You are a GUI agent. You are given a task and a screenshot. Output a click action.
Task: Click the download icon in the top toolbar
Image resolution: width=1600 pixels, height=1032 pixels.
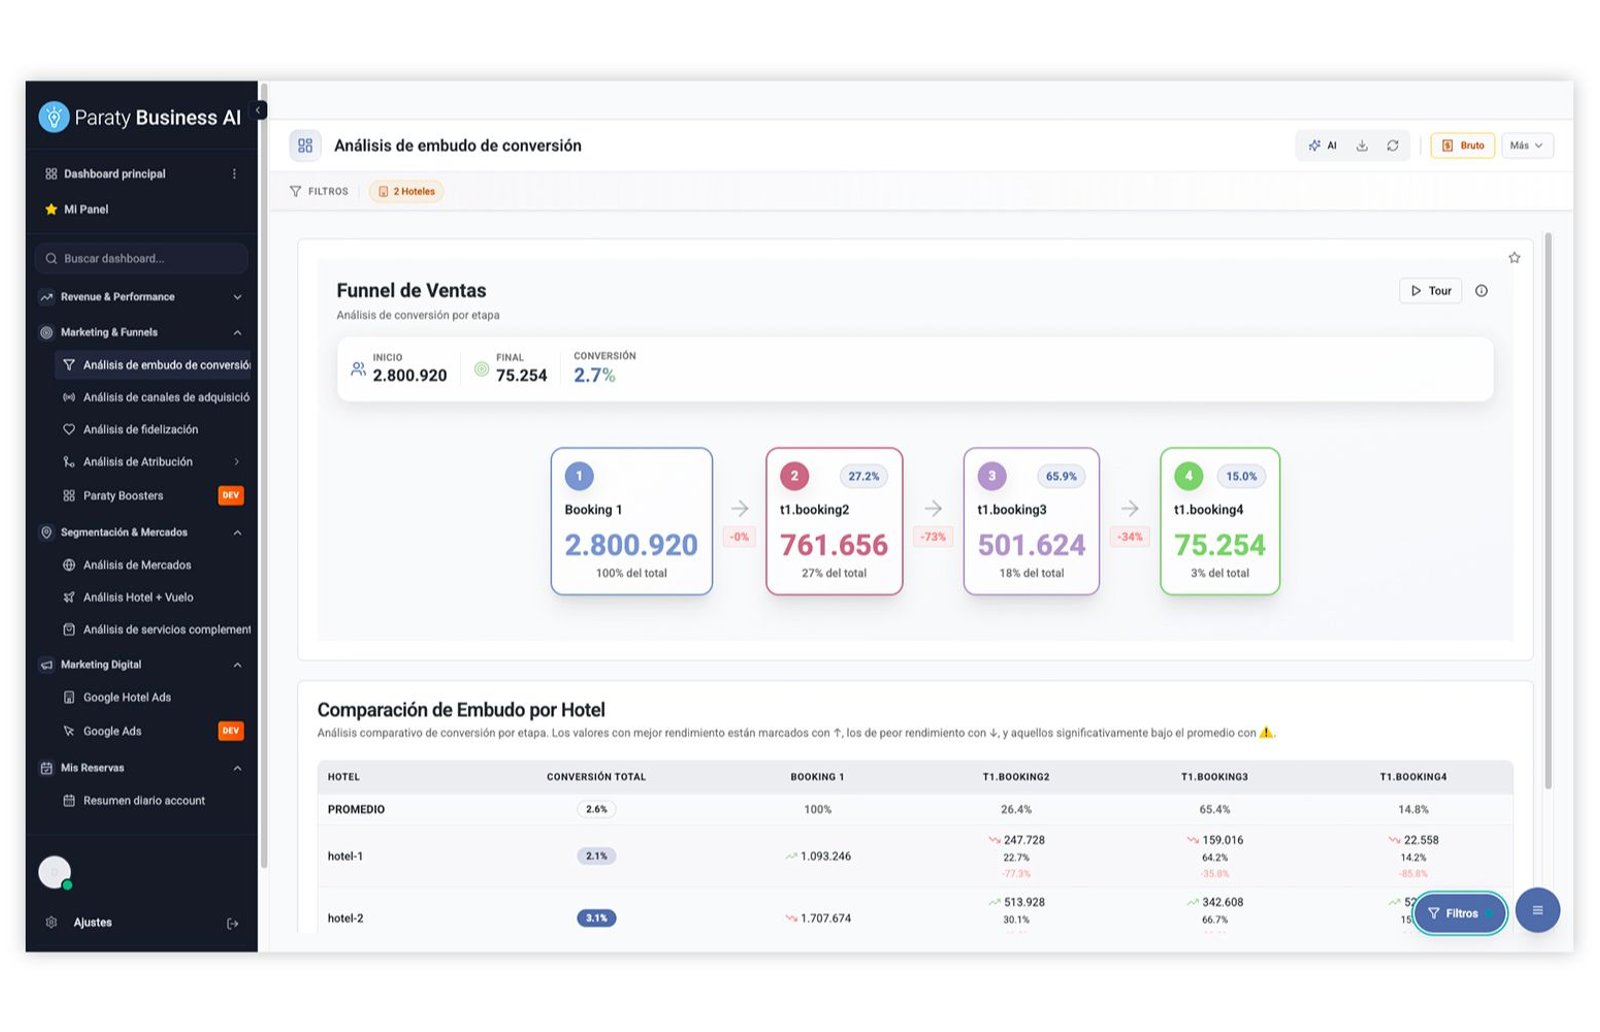(1362, 145)
